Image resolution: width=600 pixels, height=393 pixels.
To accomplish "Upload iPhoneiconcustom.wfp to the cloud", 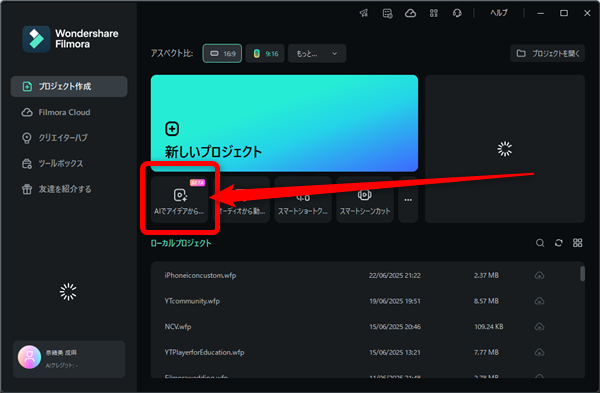I will 539,275.
